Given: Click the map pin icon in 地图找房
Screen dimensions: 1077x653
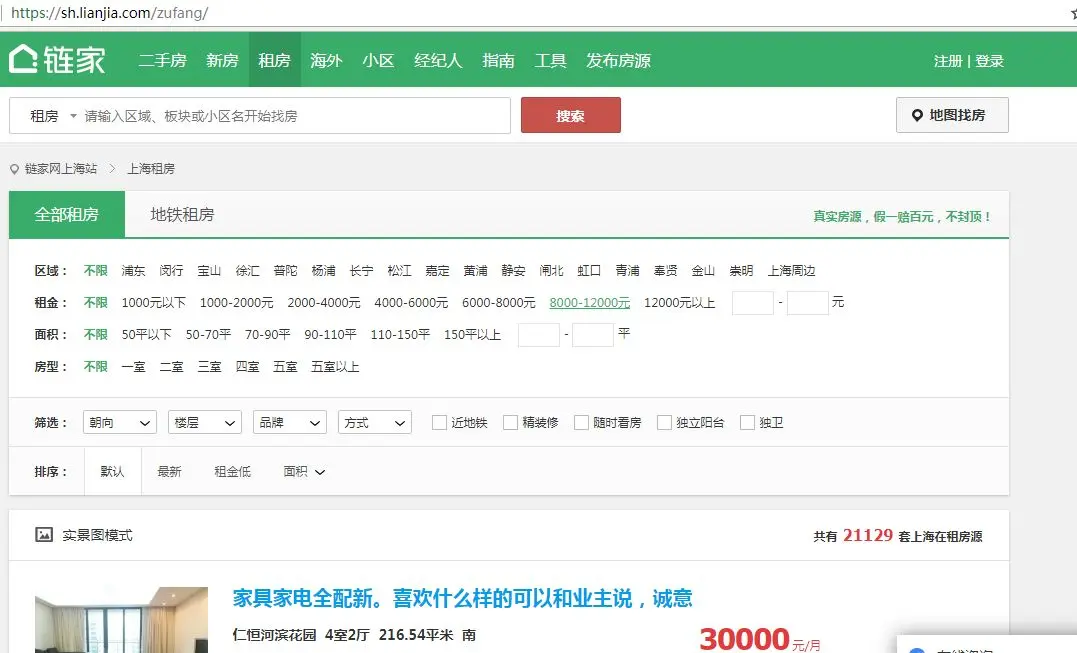Looking at the screenshot, I should 917,115.
